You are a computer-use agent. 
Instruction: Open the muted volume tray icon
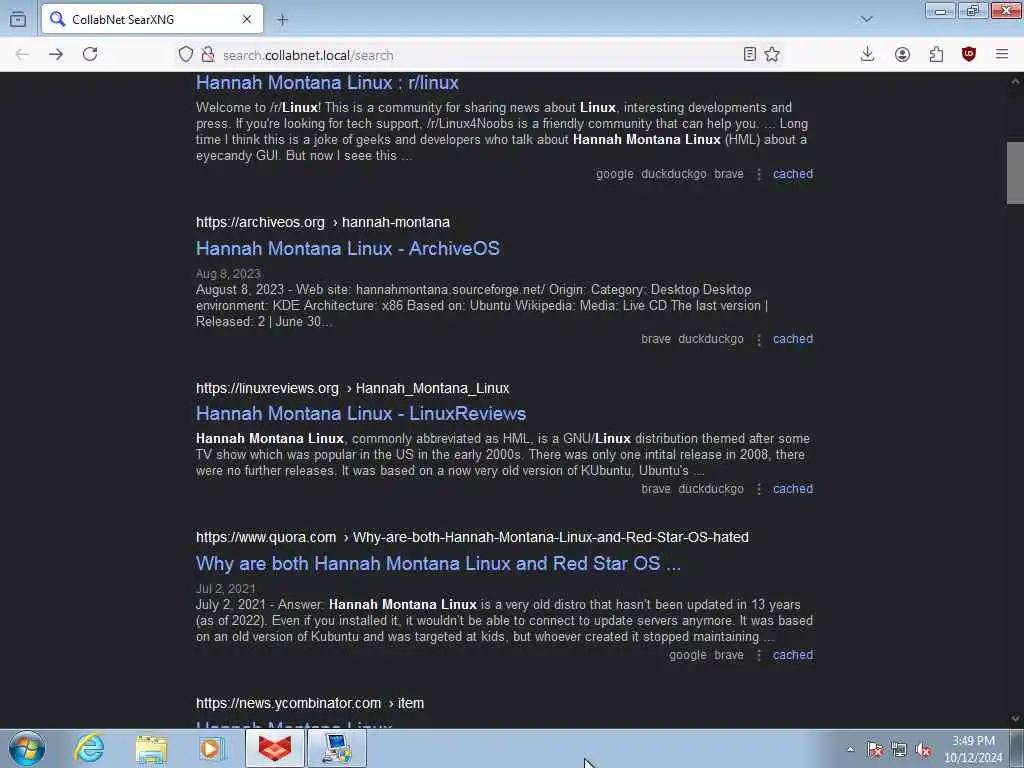click(x=923, y=750)
